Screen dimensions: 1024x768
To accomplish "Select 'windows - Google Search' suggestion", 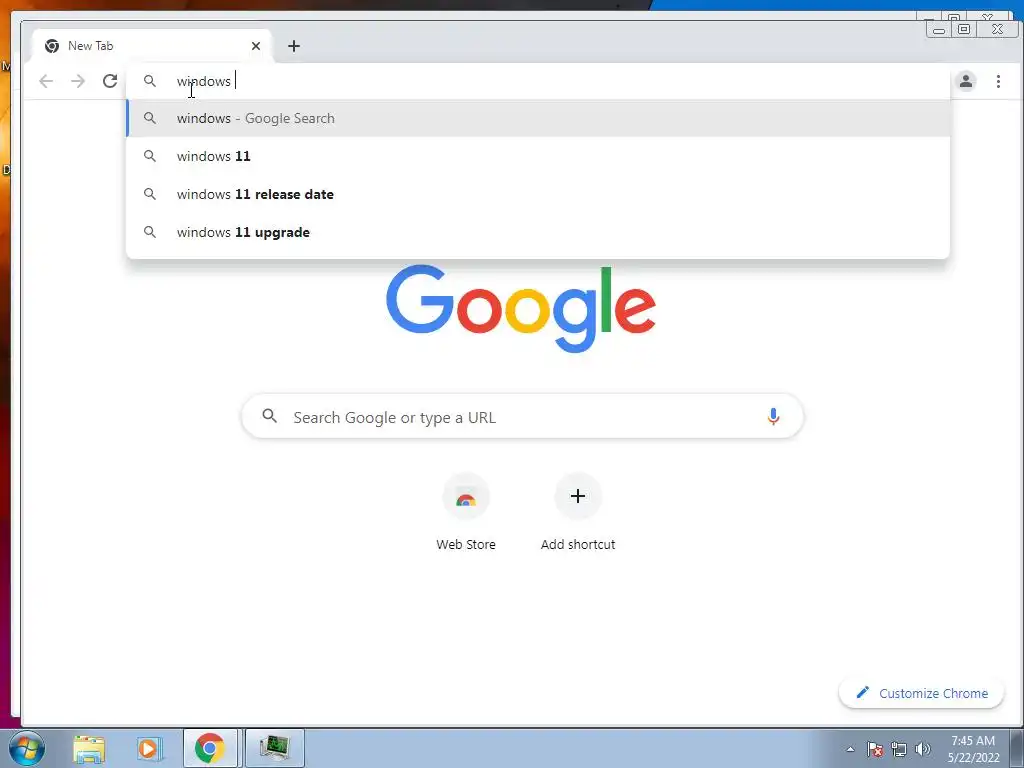I will click(x=538, y=118).
